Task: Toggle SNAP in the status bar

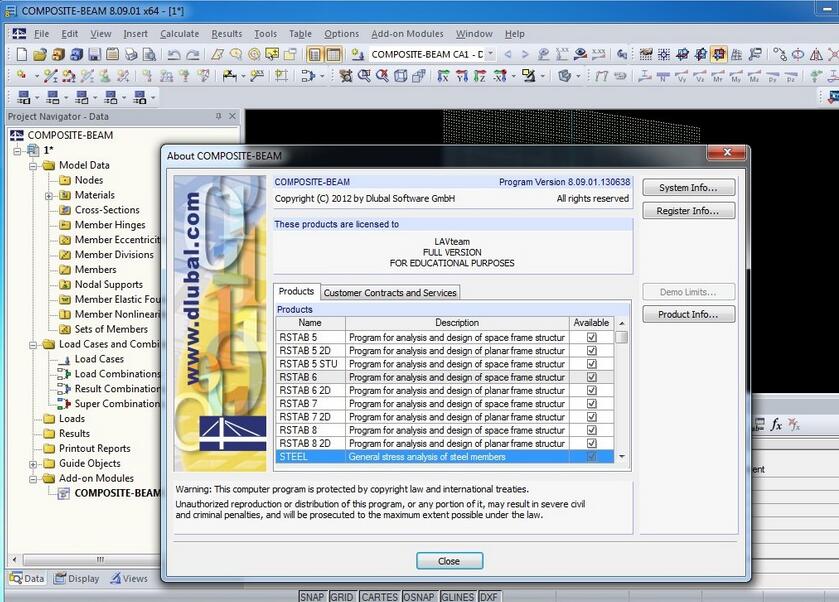Action: (x=312, y=597)
